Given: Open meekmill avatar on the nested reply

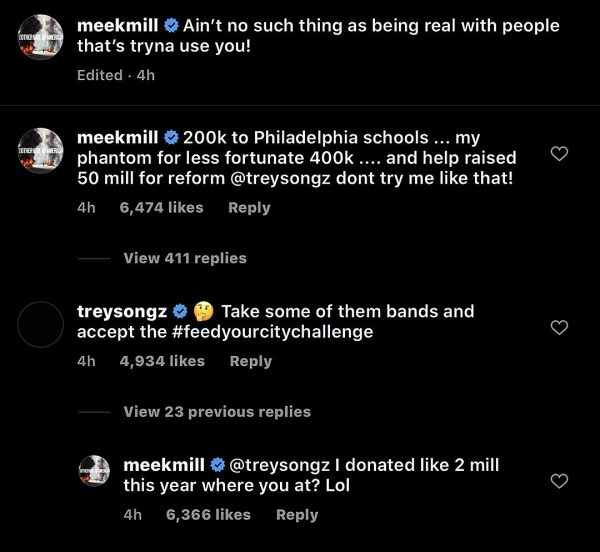Looking at the screenshot, I should (x=95, y=475).
